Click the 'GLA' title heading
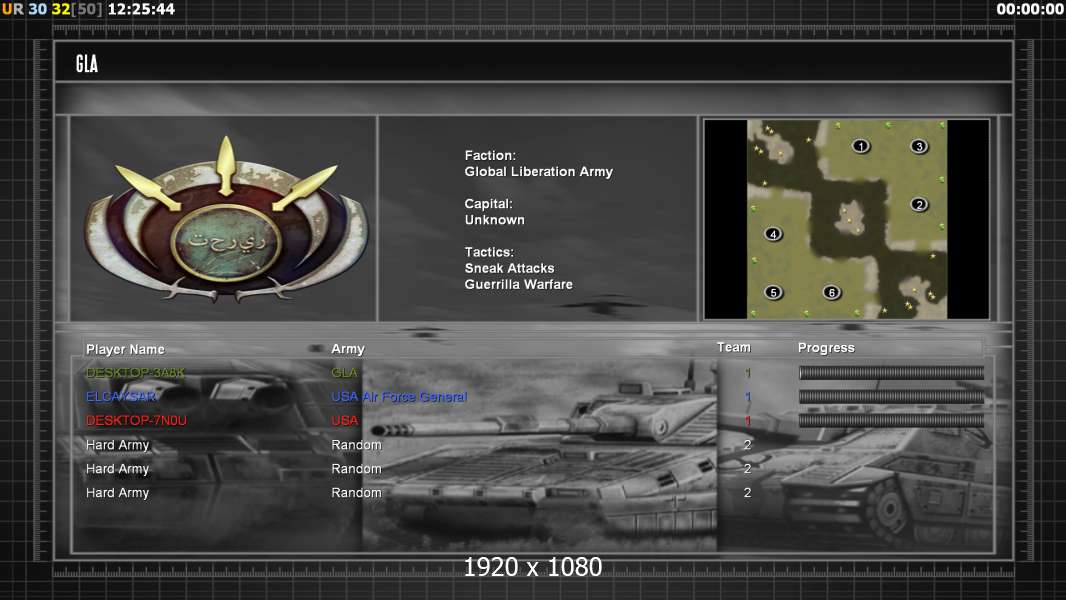Screen dimensions: 1066x600 click(87, 64)
